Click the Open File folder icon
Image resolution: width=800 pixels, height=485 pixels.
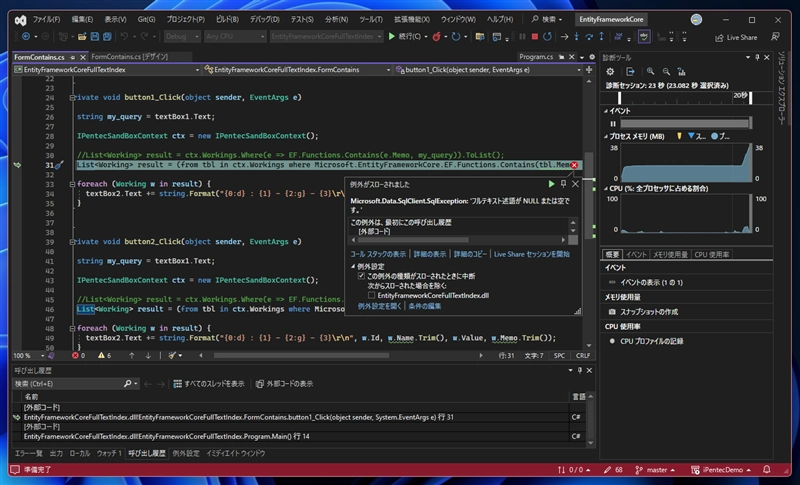[x=82, y=37]
